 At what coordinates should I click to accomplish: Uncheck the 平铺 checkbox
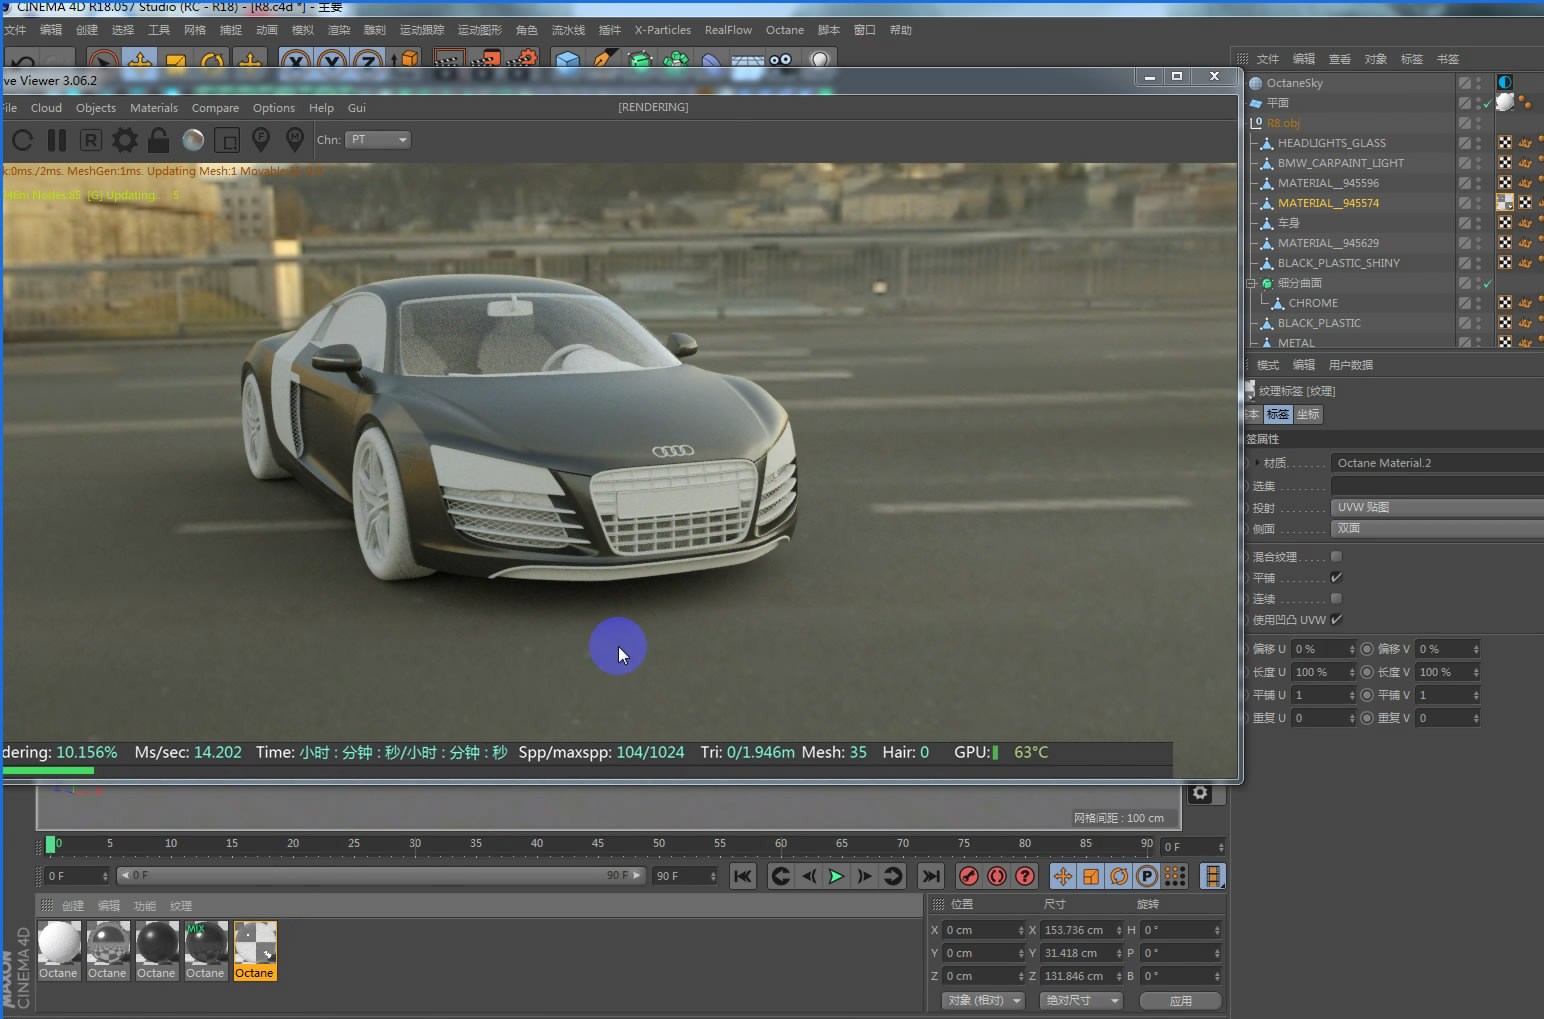[x=1336, y=578]
